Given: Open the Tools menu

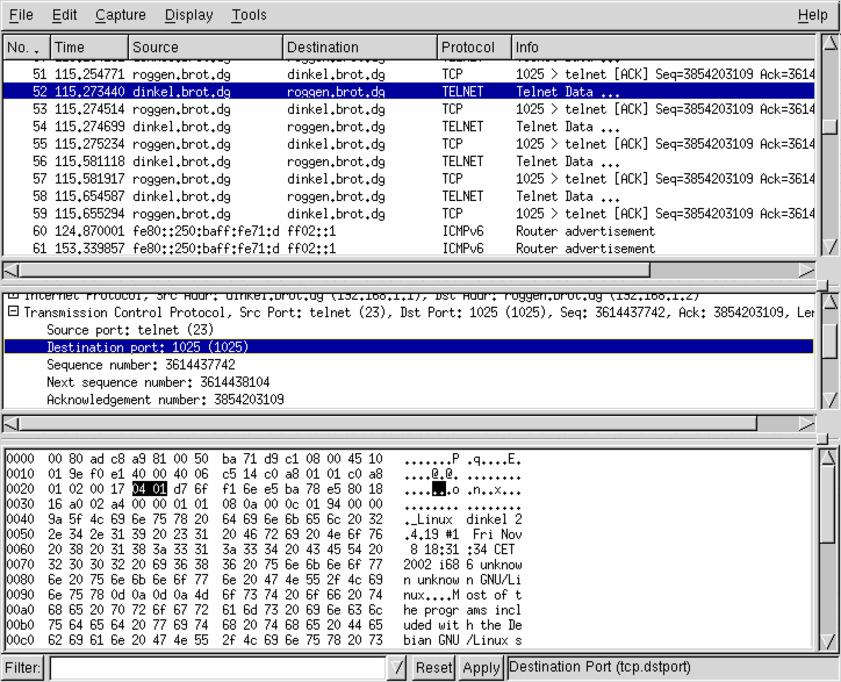Looking at the screenshot, I should click(x=248, y=15).
